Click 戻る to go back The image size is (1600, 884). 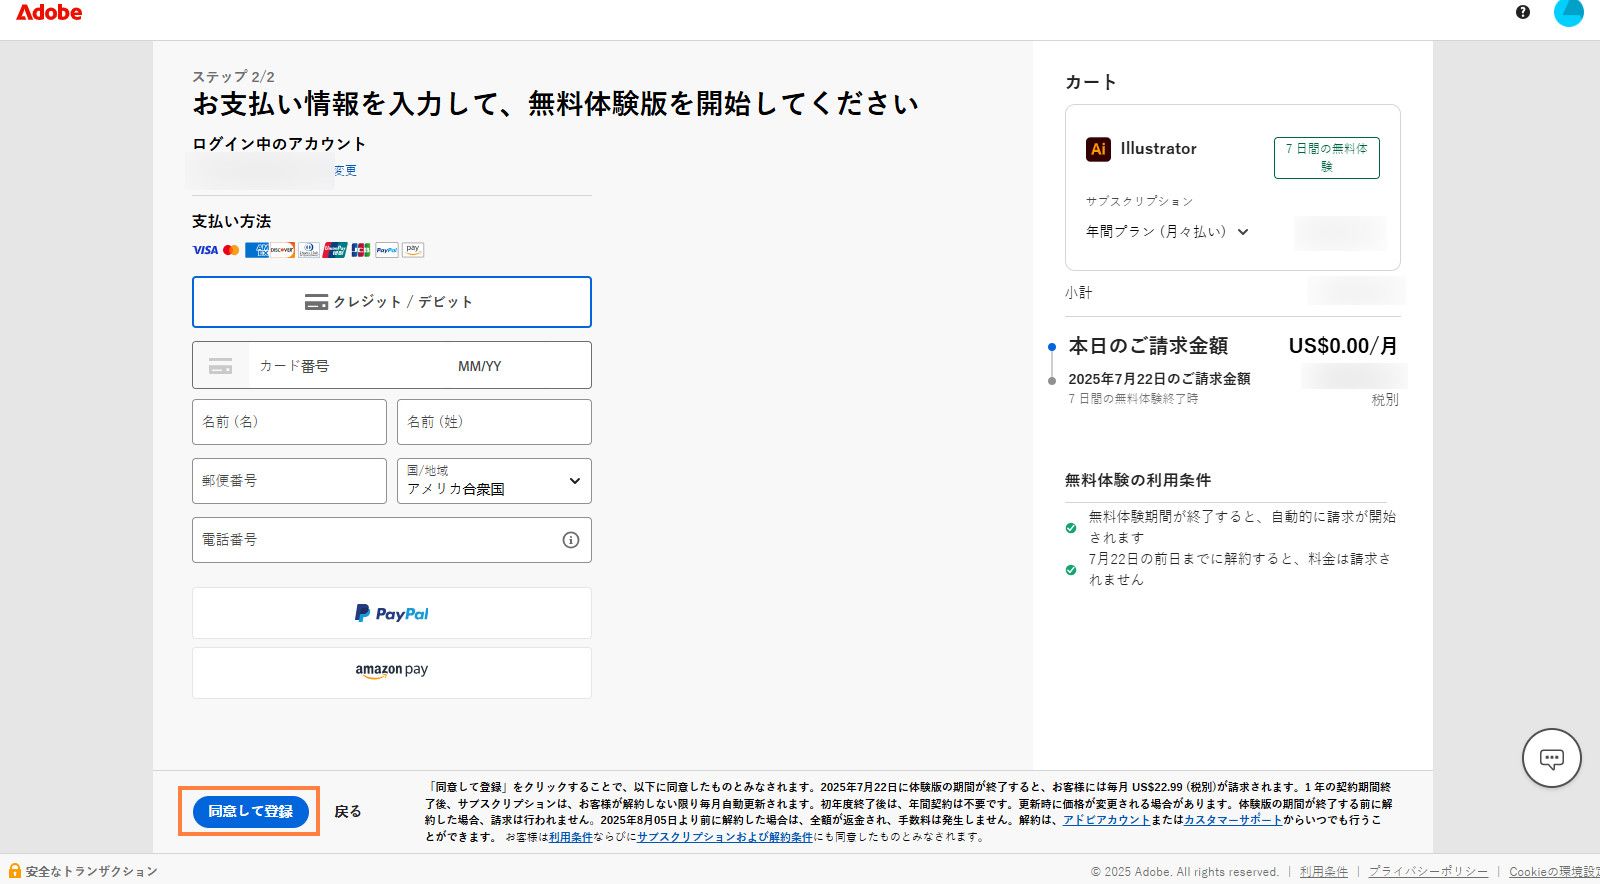coord(348,812)
